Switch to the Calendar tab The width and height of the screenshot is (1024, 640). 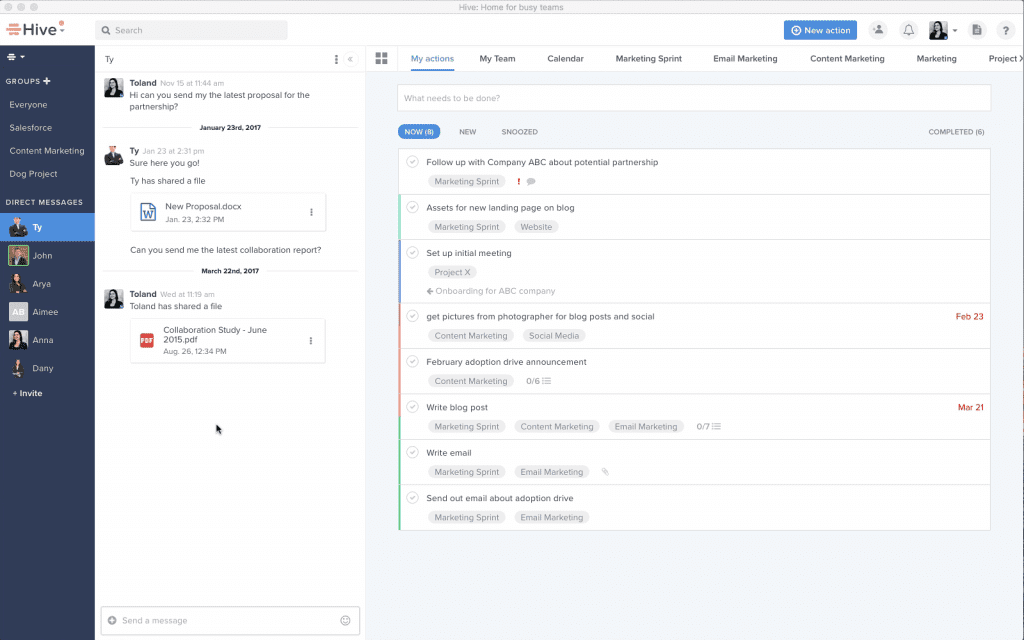coord(565,58)
